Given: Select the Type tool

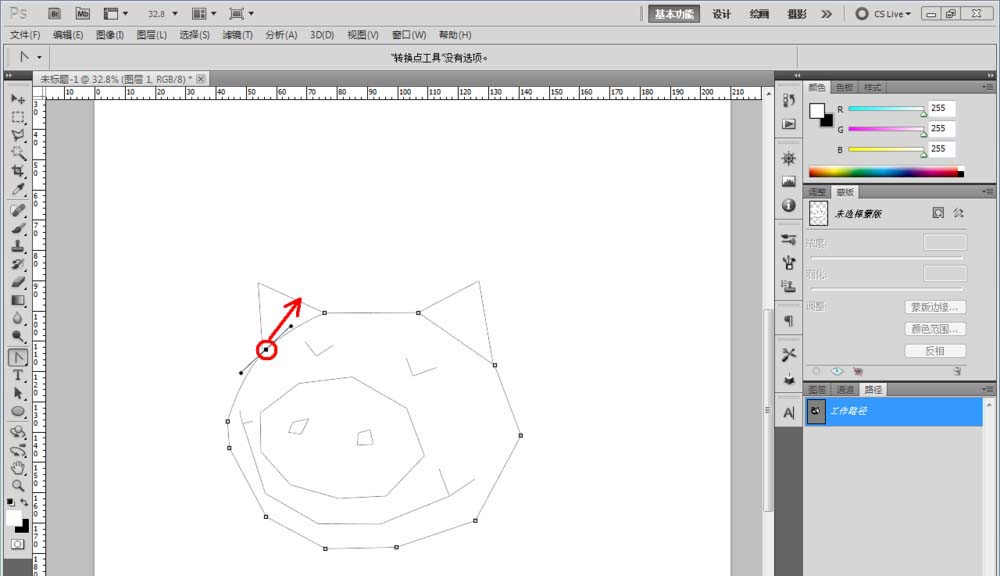Looking at the screenshot, I should [18, 375].
